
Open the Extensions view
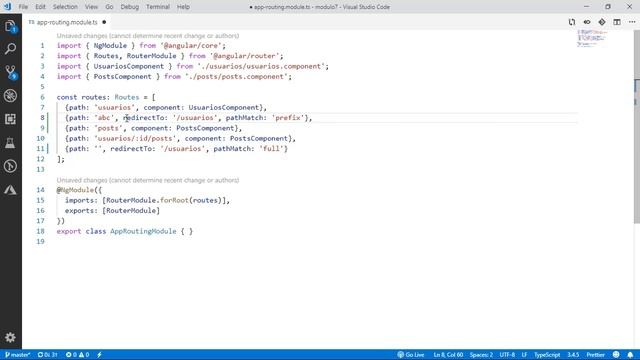point(10,119)
